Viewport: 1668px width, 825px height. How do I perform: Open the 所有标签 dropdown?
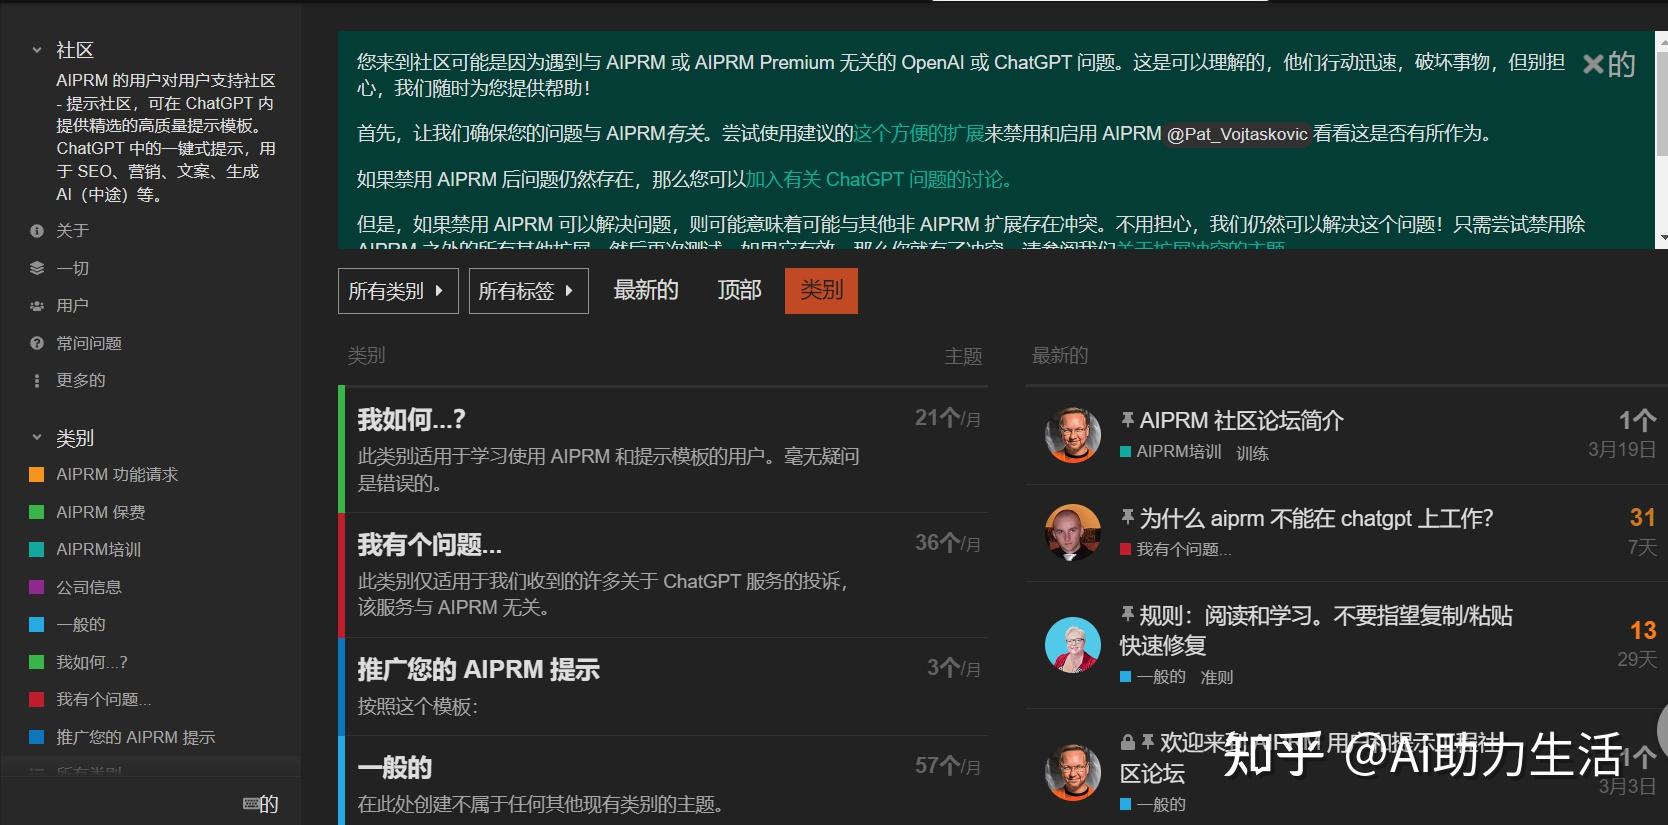[528, 291]
